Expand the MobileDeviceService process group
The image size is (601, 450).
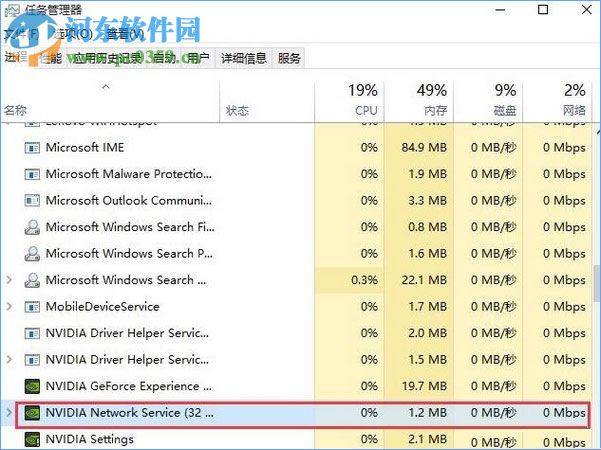pos(9,307)
